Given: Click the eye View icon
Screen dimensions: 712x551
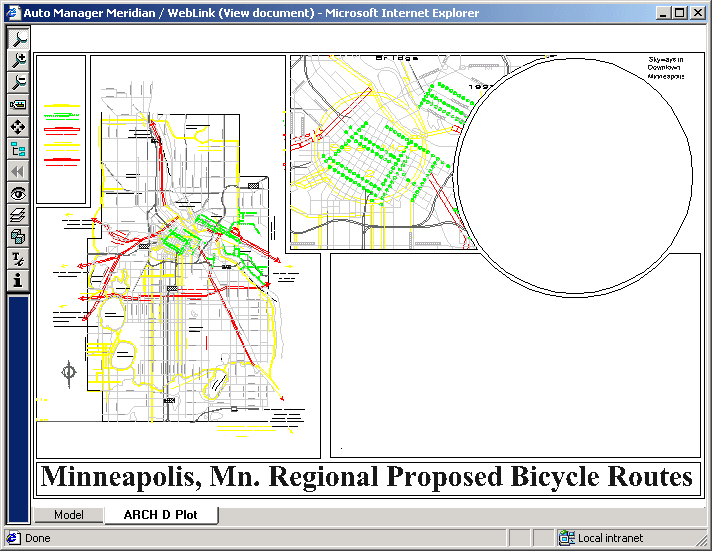Looking at the screenshot, I should pyautogui.click(x=18, y=194).
